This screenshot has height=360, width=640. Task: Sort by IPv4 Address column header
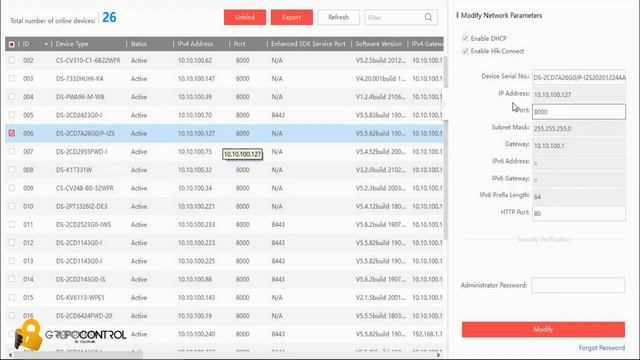click(195, 44)
